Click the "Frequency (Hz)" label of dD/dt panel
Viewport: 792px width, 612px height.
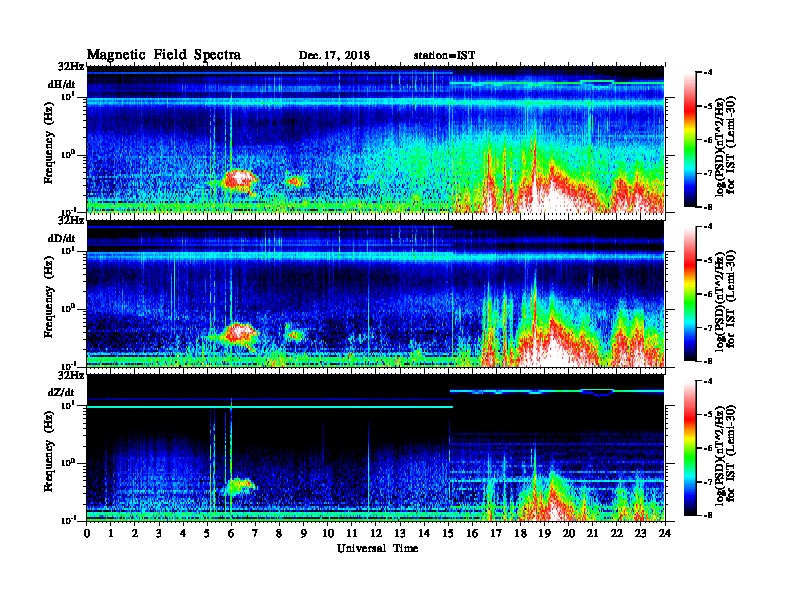coord(48,297)
